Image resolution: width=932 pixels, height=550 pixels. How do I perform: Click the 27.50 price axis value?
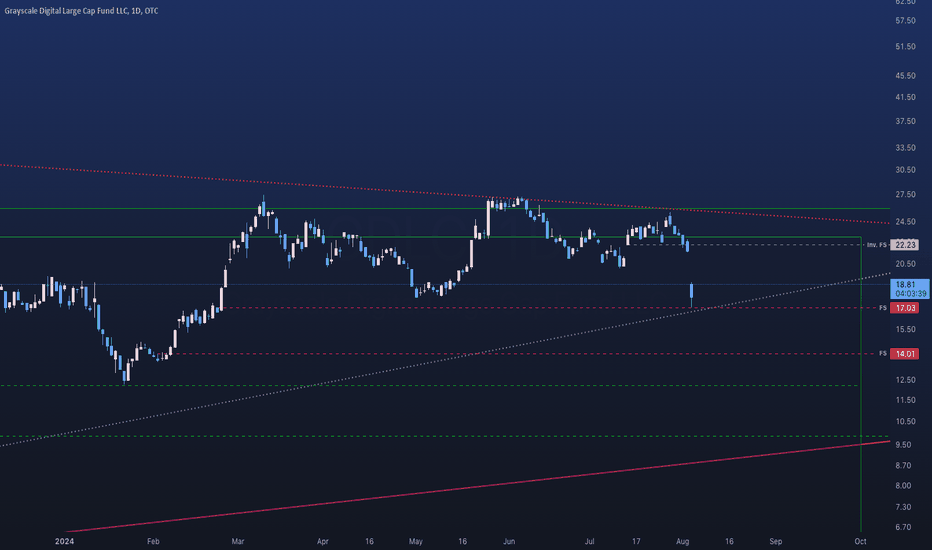pyautogui.click(x=905, y=194)
